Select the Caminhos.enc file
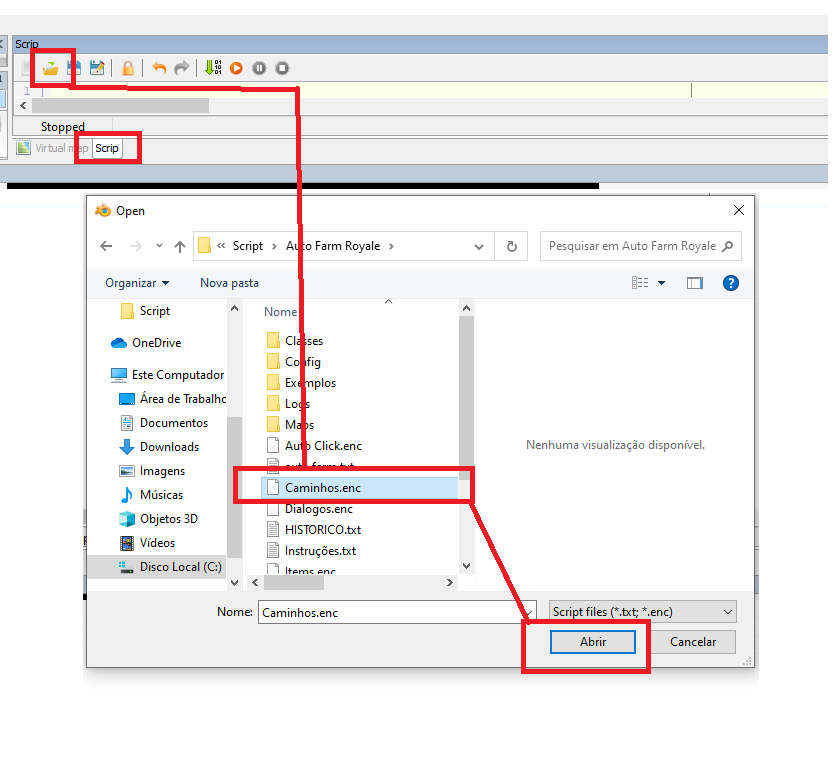 (323, 488)
